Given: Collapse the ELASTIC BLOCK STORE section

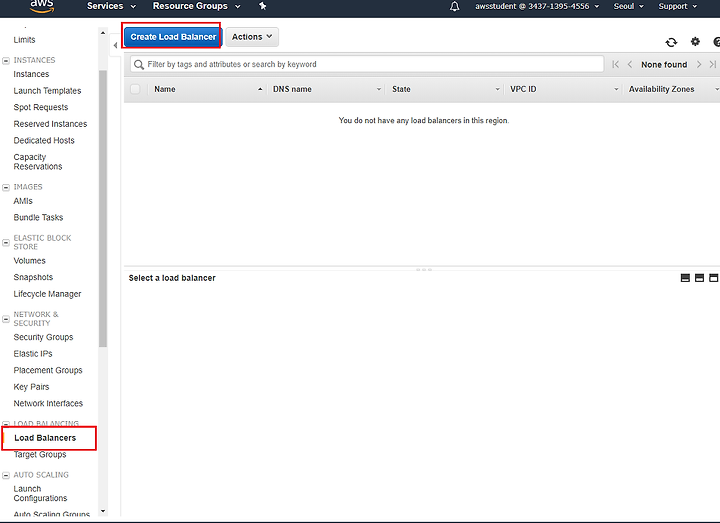Looking at the screenshot, I should pyautogui.click(x=6, y=242).
